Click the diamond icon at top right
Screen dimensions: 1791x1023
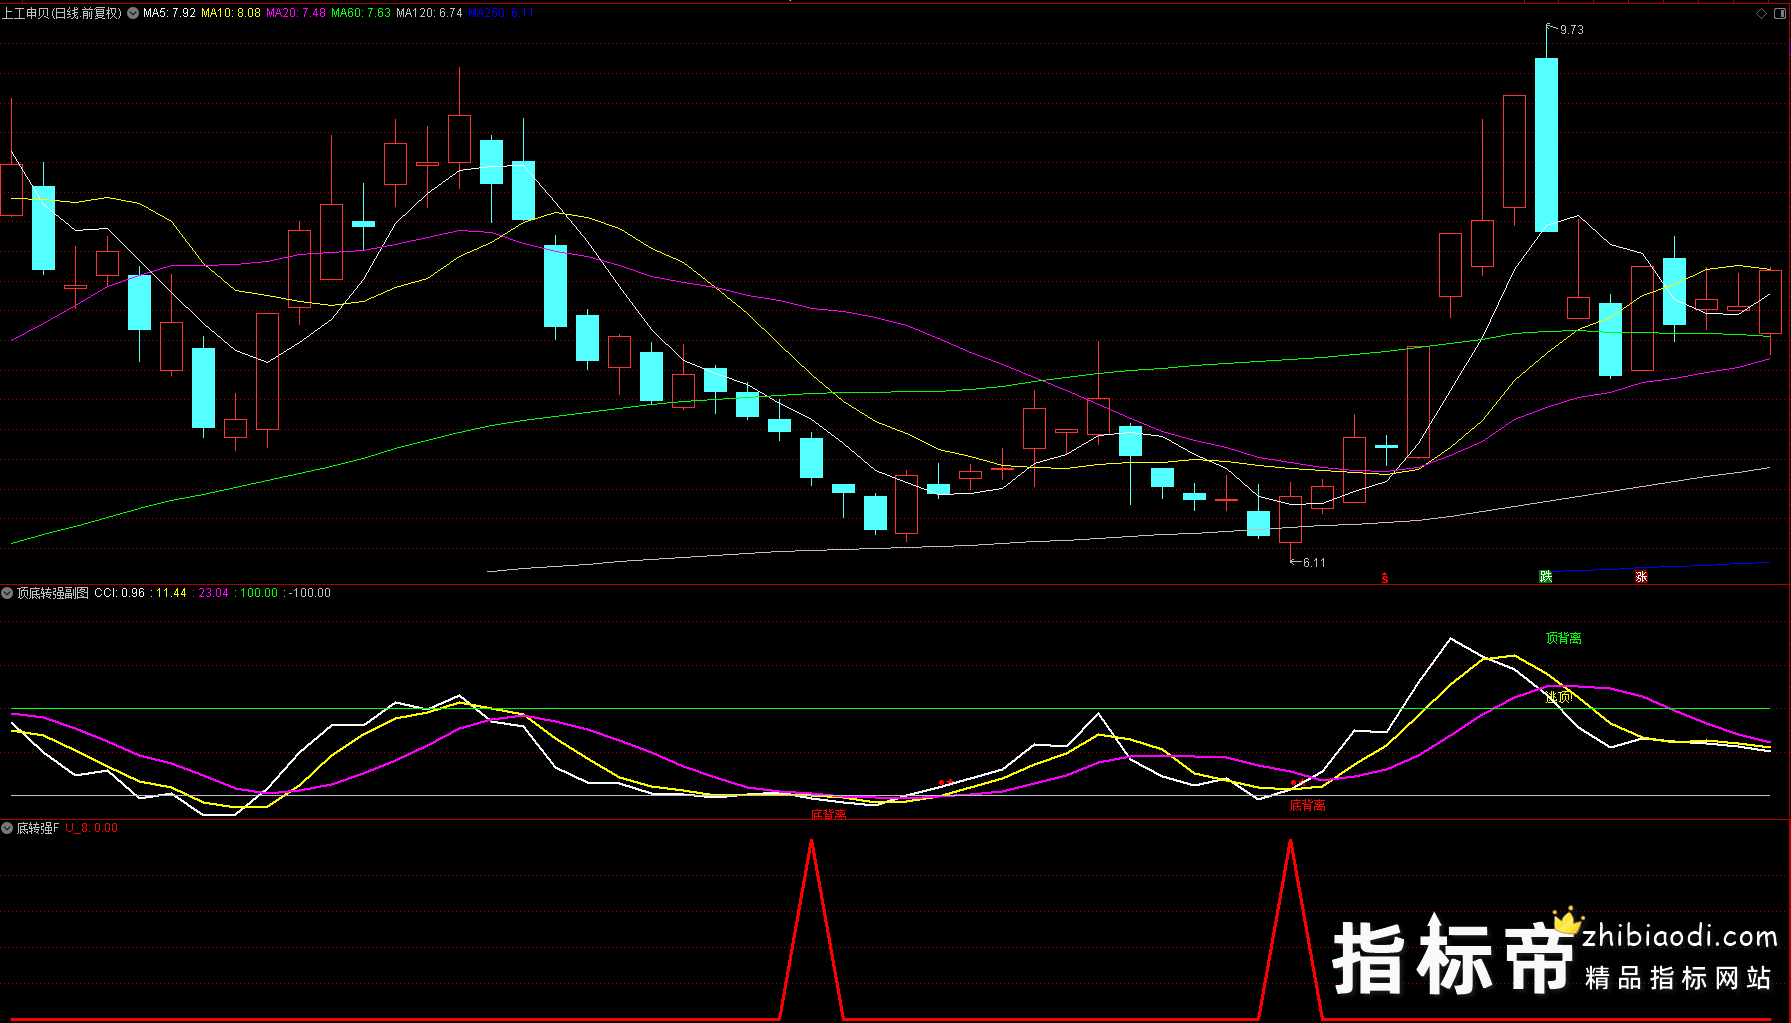coord(1761,13)
